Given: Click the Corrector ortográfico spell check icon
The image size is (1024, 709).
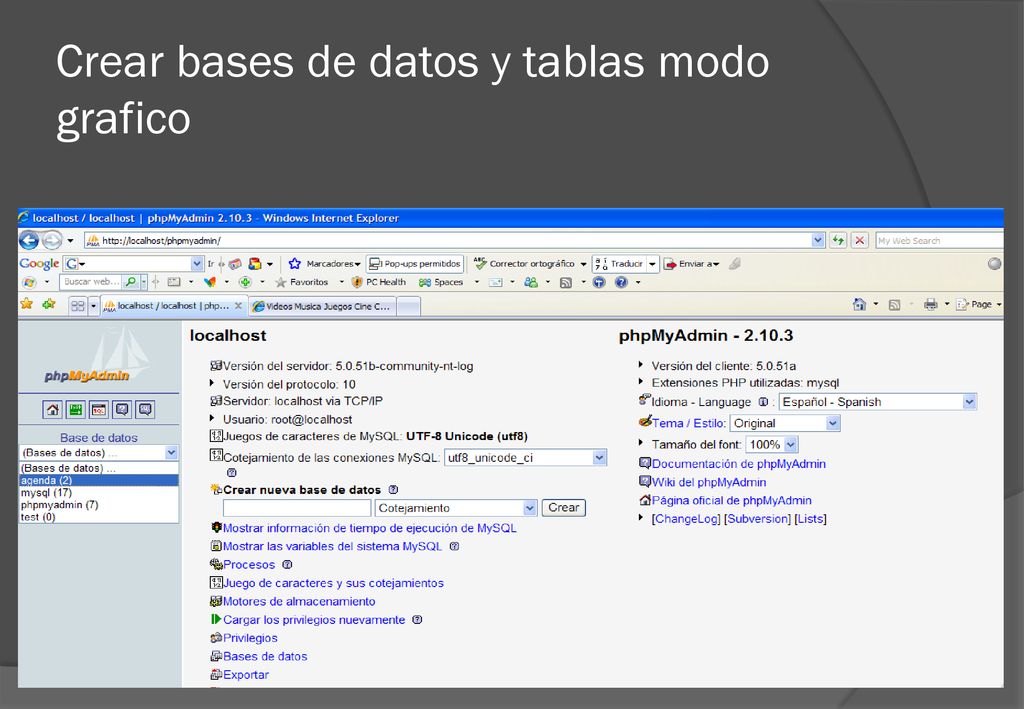Looking at the screenshot, I should click(481, 263).
